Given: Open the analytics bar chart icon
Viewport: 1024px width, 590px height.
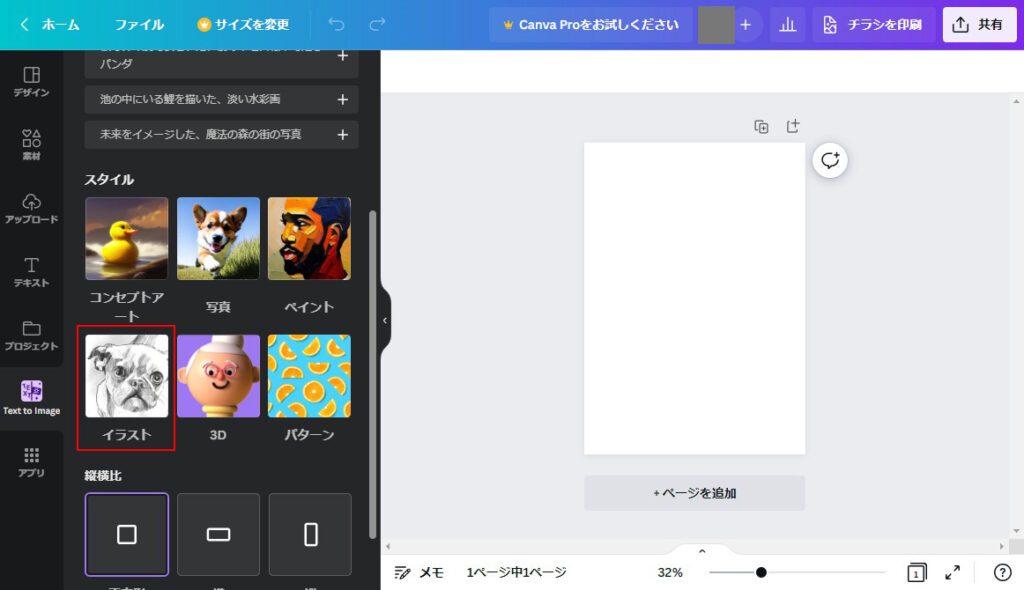Looking at the screenshot, I should (x=788, y=25).
